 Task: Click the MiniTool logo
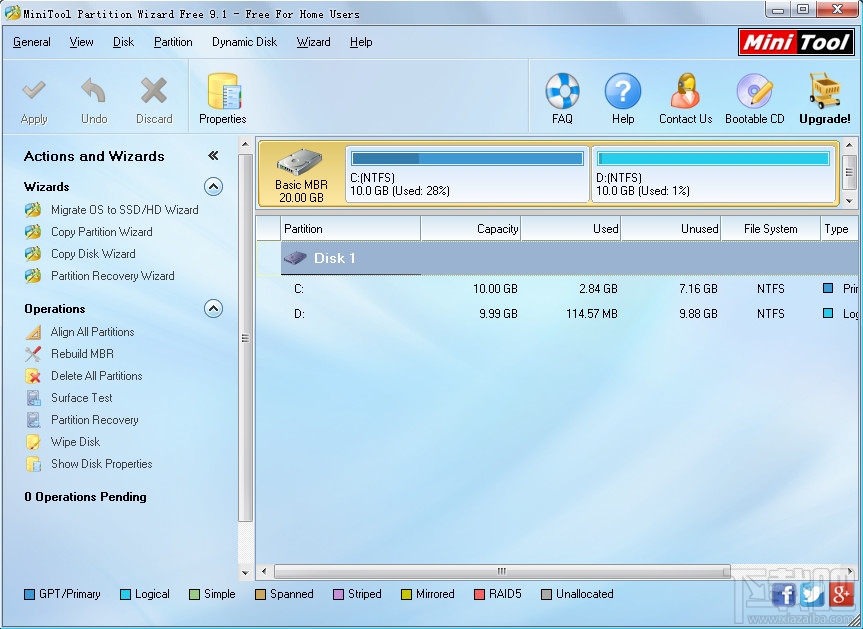tap(796, 42)
